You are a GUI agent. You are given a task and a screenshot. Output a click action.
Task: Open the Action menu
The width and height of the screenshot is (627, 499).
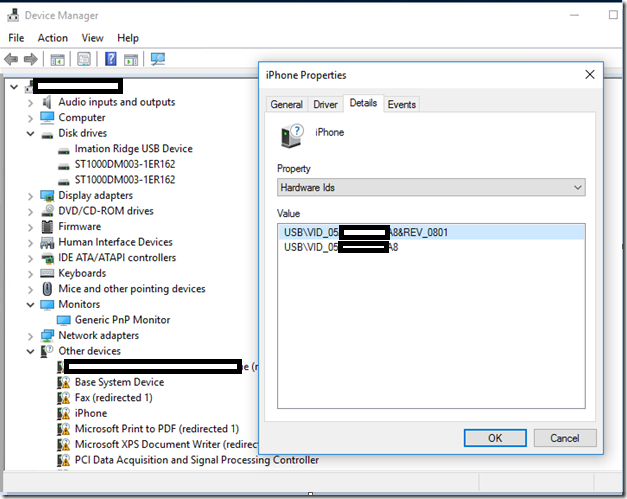(52, 38)
